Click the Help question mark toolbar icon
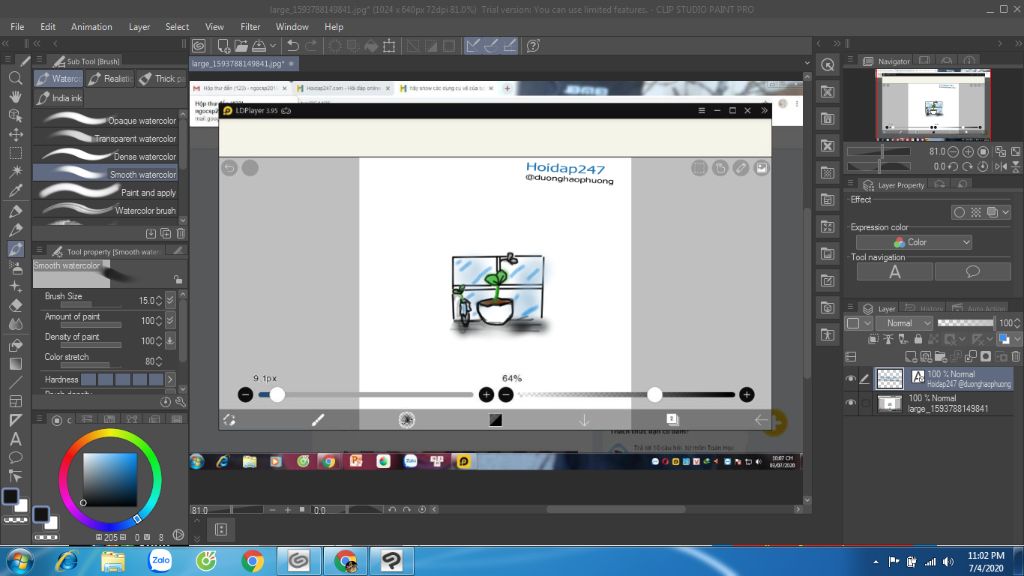Viewport: 1024px width, 576px height. (x=533, y=46)
